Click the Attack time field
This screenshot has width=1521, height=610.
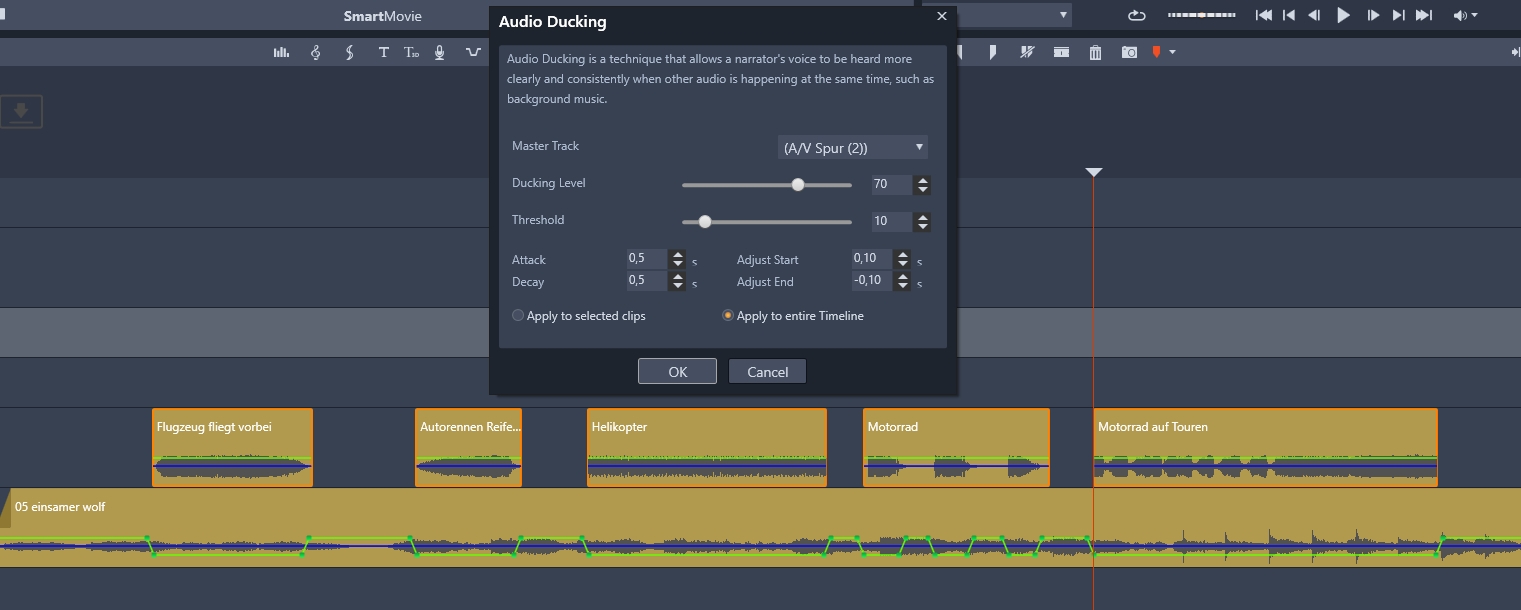(x=646, y=258)
